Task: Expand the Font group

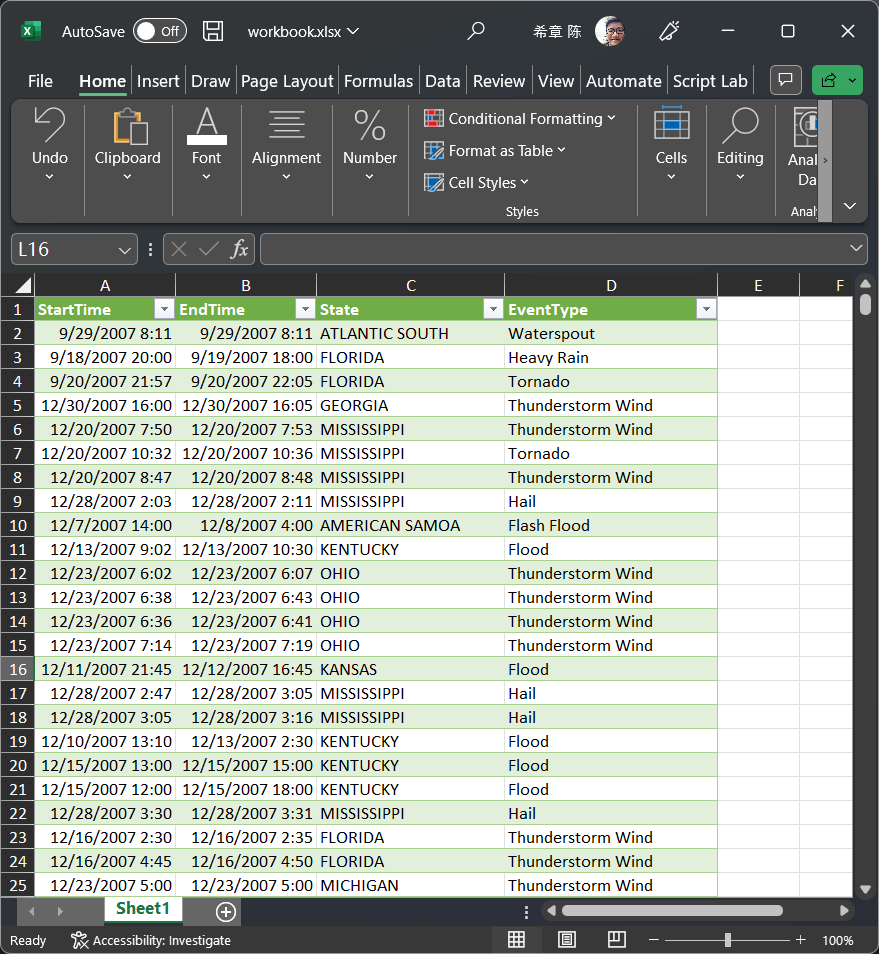Action: point(206,144)
